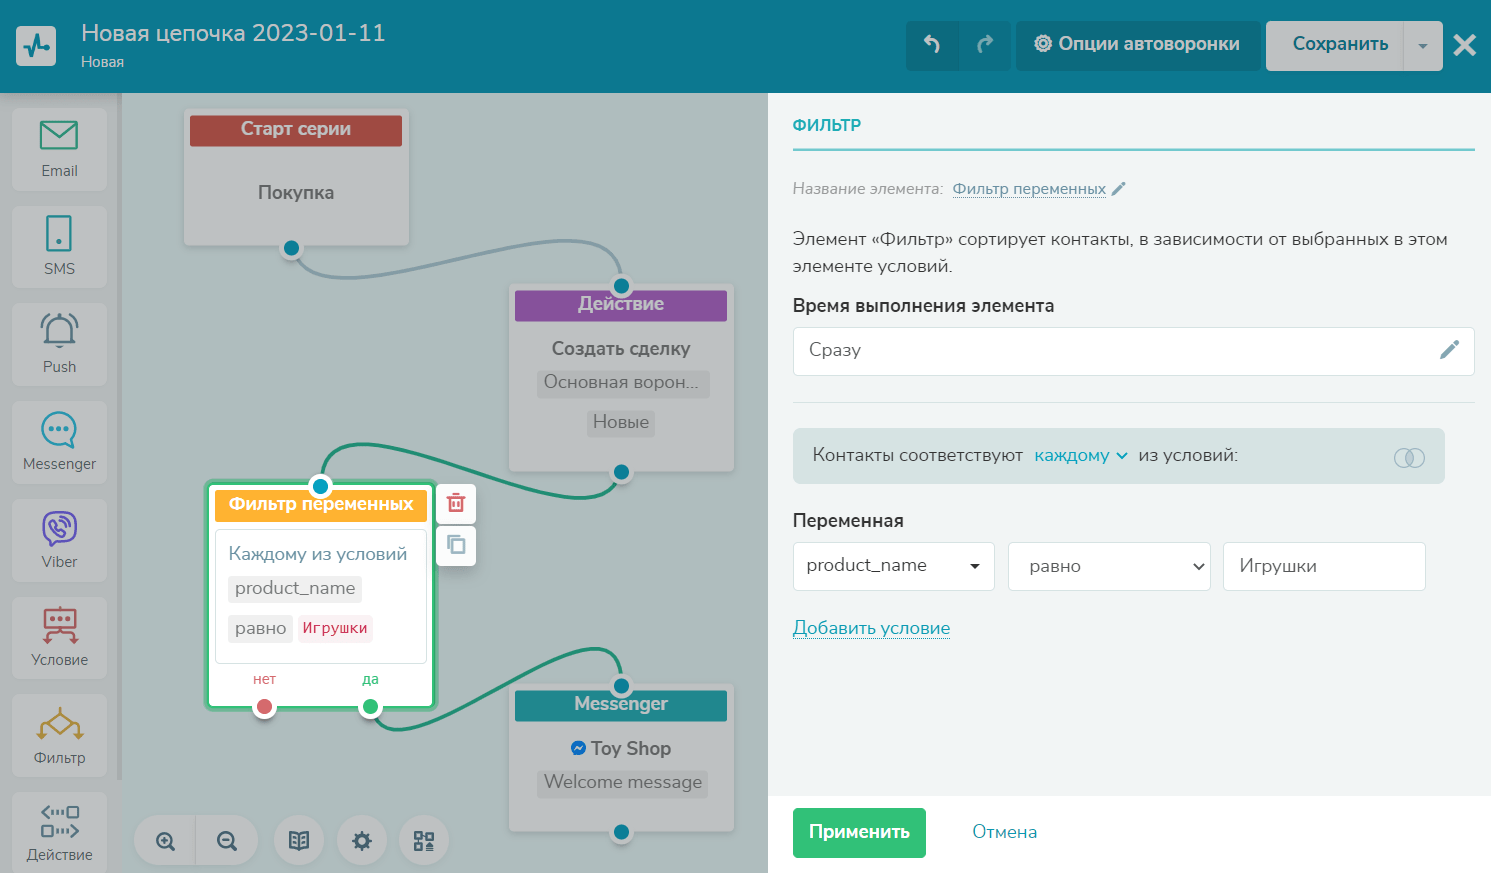Open the Сохранить dropdown arrow
This screenshot has width=1491, height=873.
pos(1423,46)
